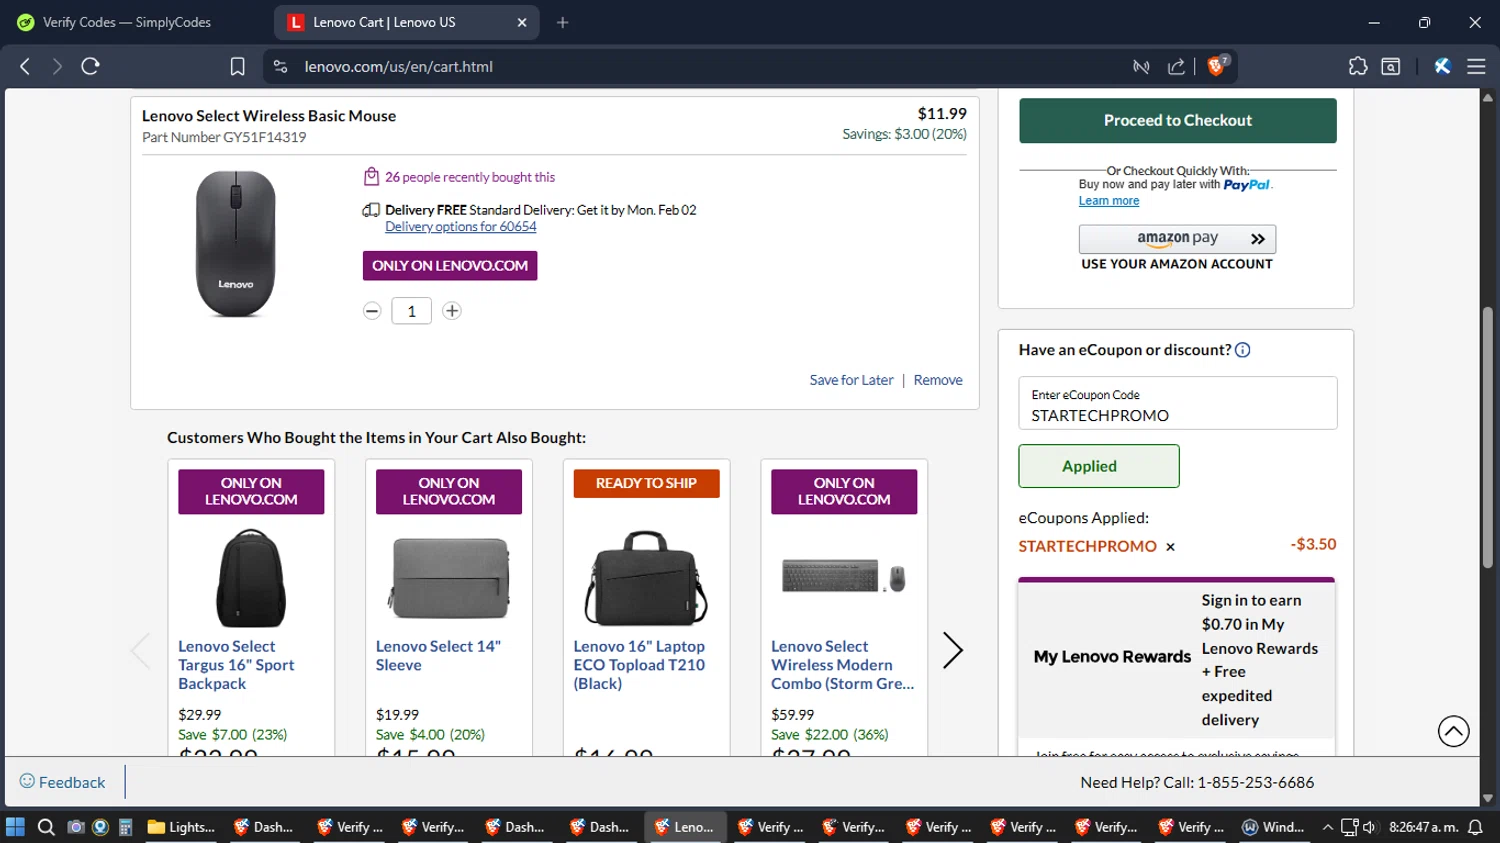
Task: Open the Feedback button
Action: coord(62,782)
